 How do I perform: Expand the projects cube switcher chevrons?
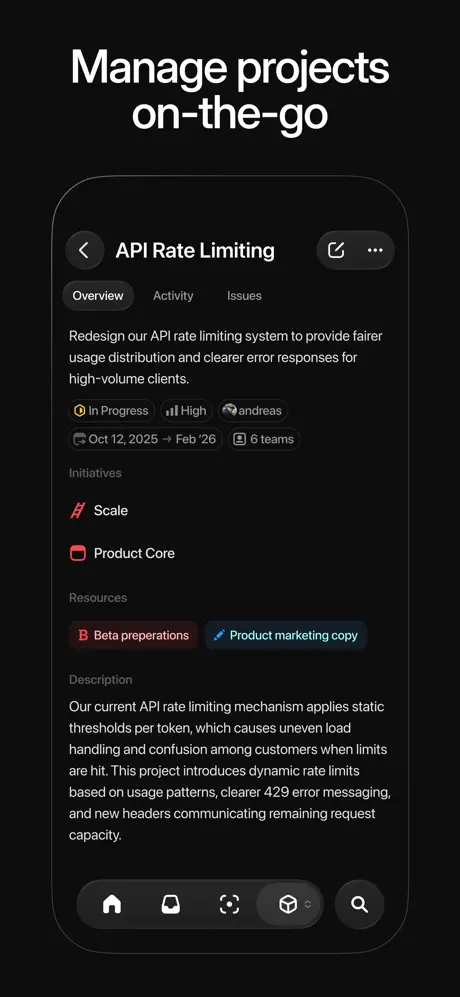coord(307,904)
